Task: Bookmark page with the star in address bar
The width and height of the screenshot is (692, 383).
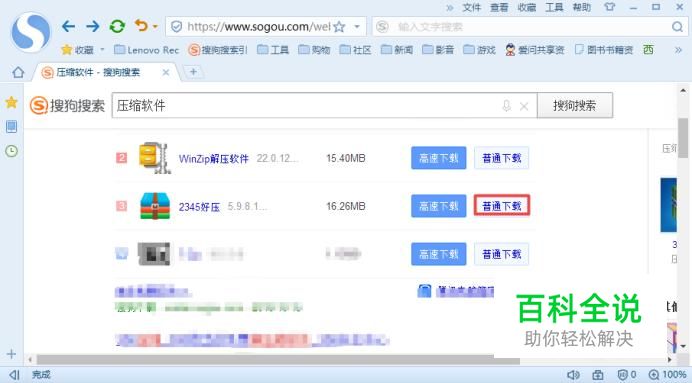Action: pyautogui.click(x=339, y=27)
